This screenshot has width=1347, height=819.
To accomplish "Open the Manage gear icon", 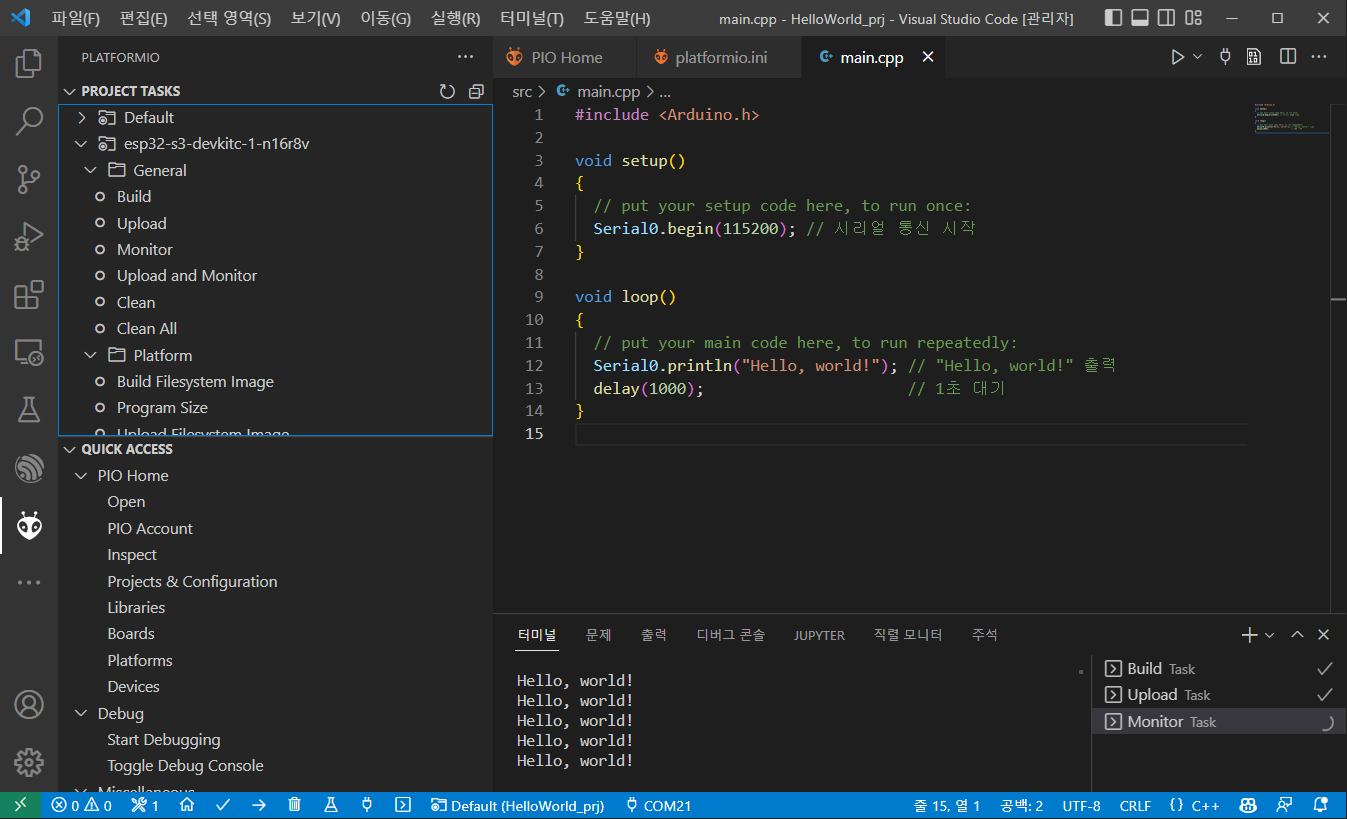I will tap(29, 762).
